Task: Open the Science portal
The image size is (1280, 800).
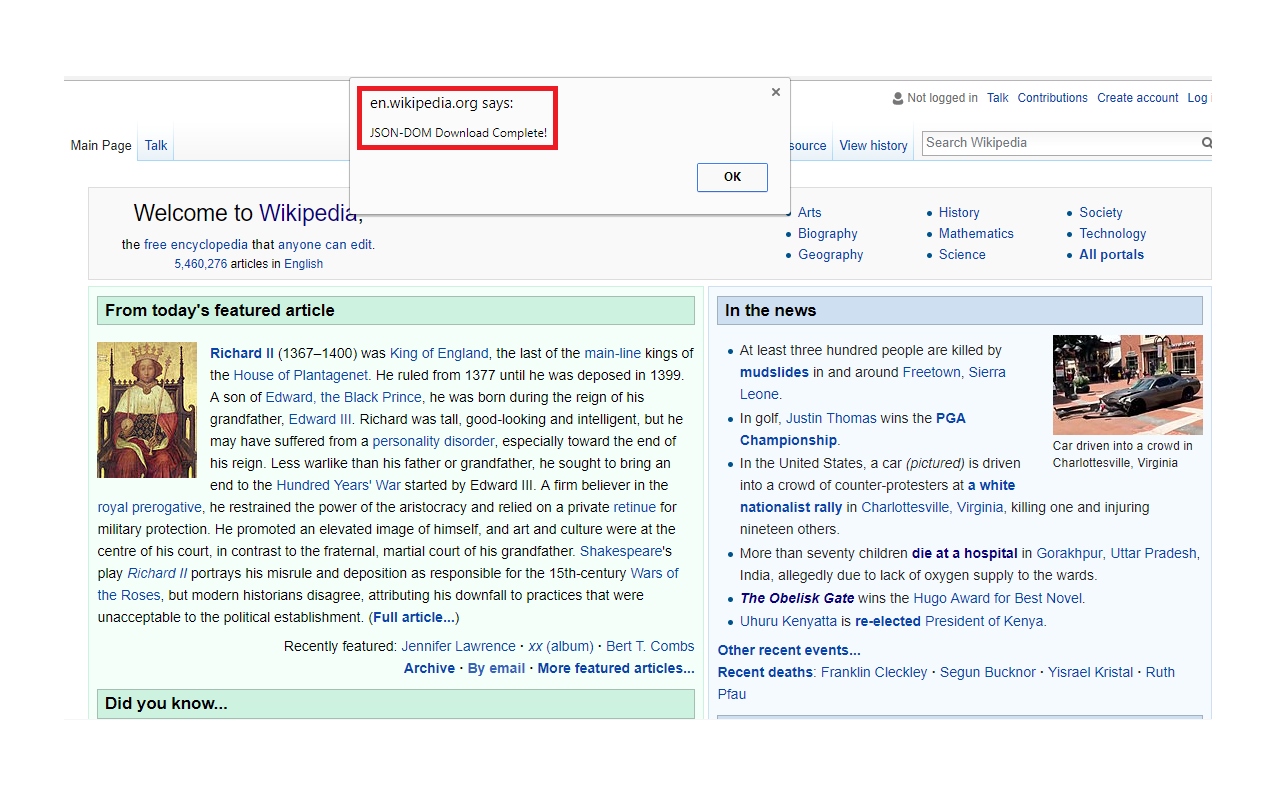Action: tap(962, 255)
